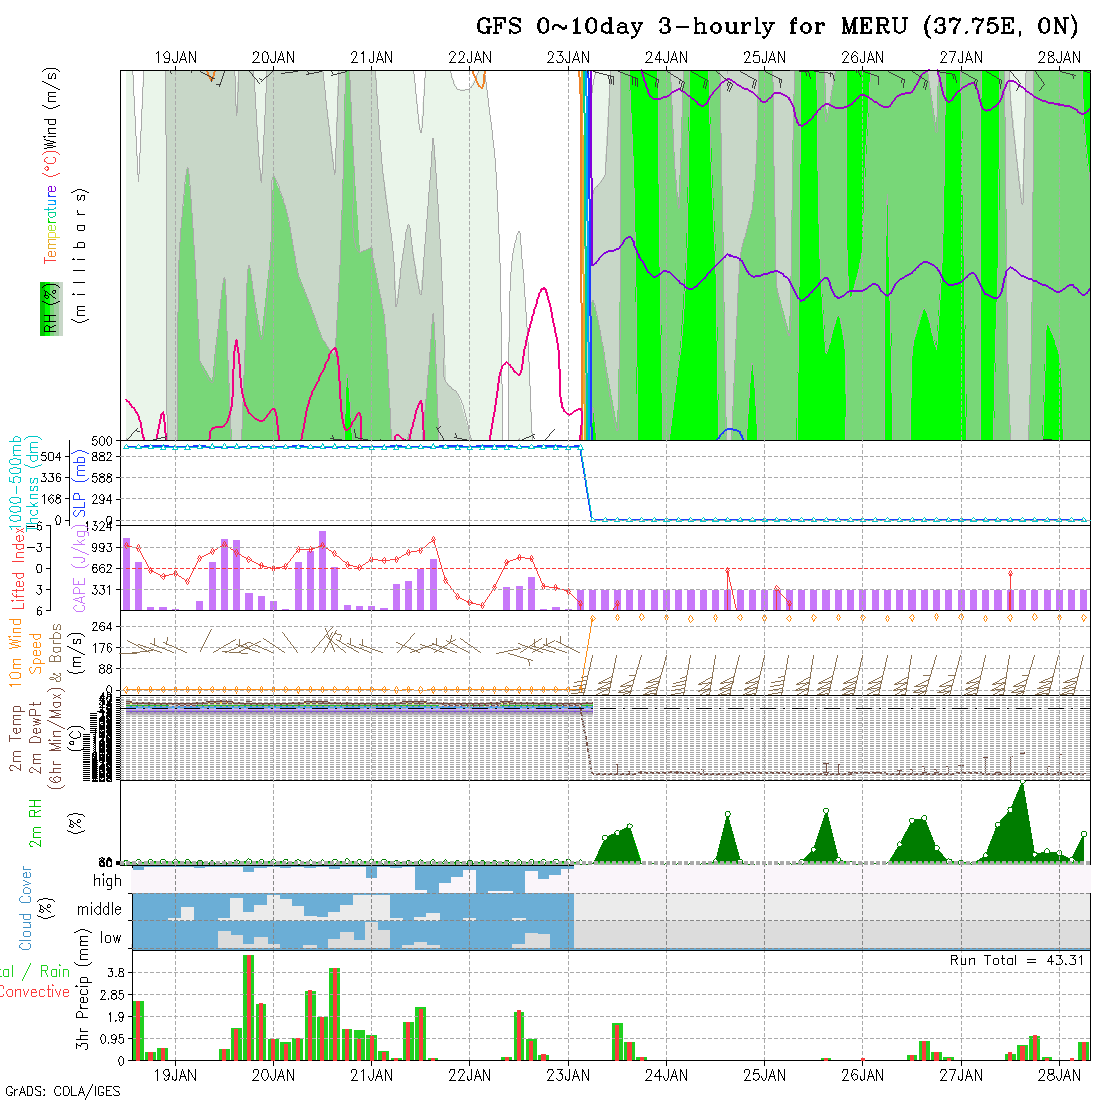Screen dimensions: 1100x1100
Task: Select the middle cloud level label
Action: (x=100, y=910)
